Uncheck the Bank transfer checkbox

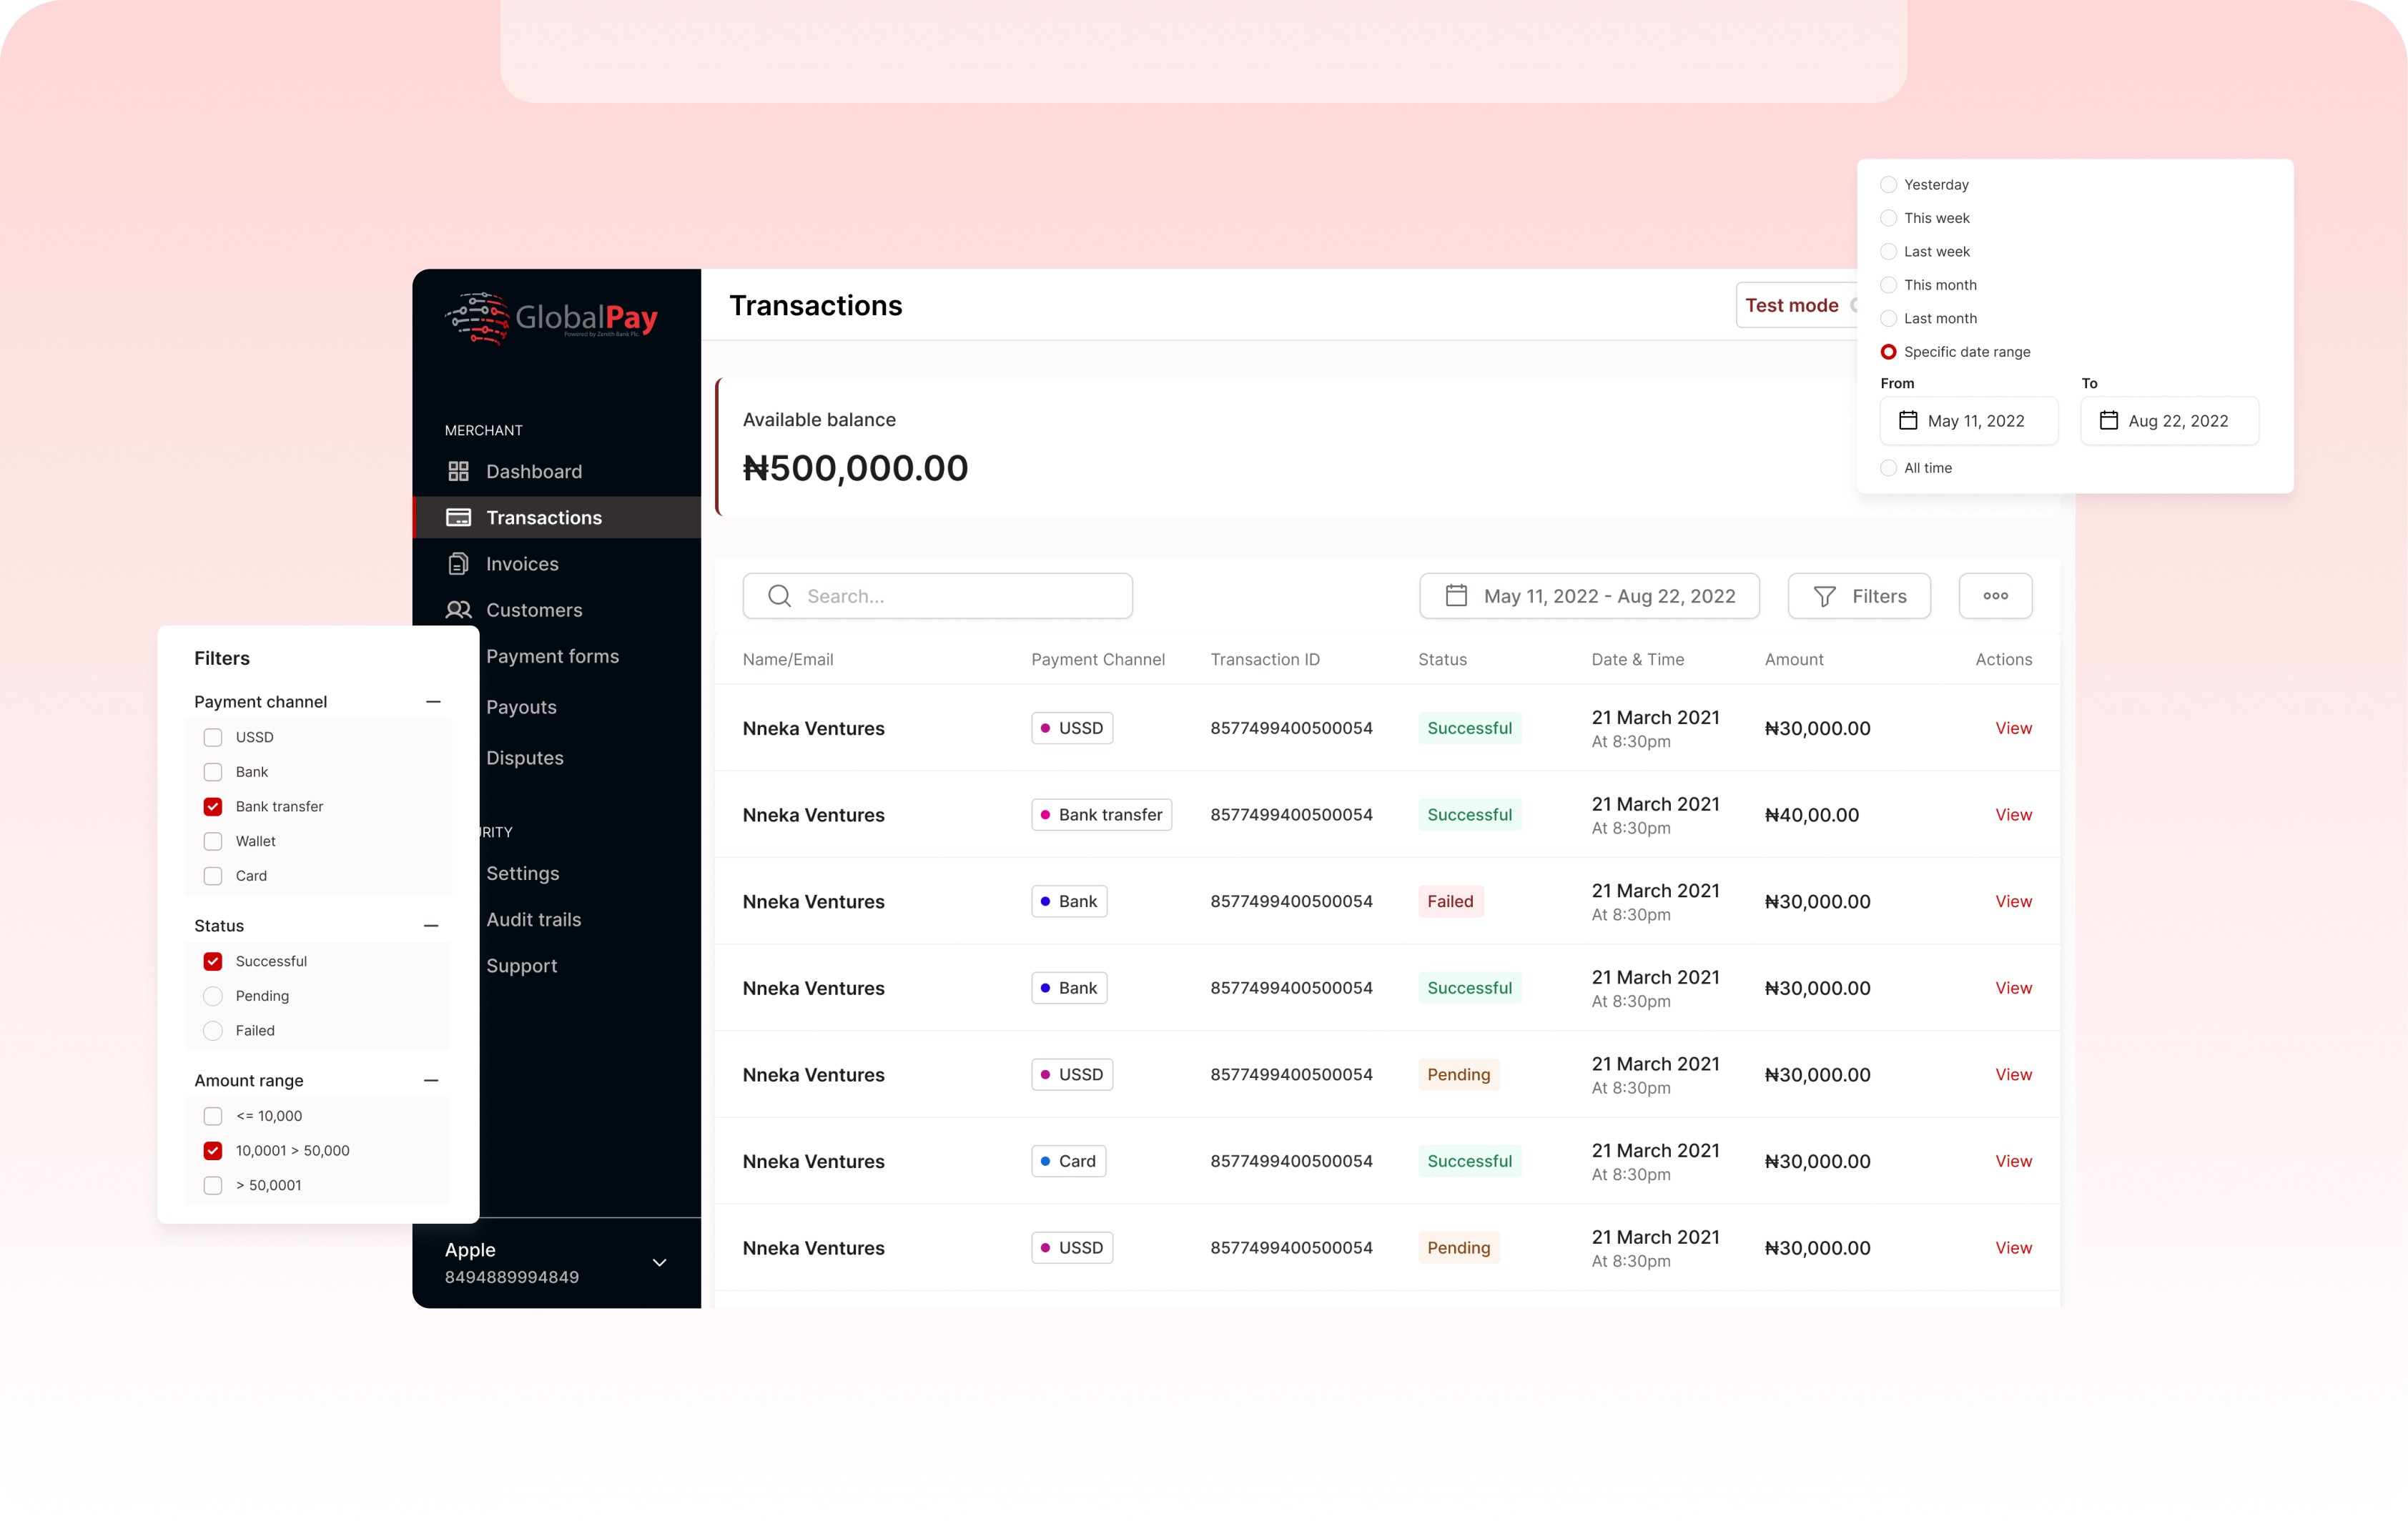tap(213, 806)
